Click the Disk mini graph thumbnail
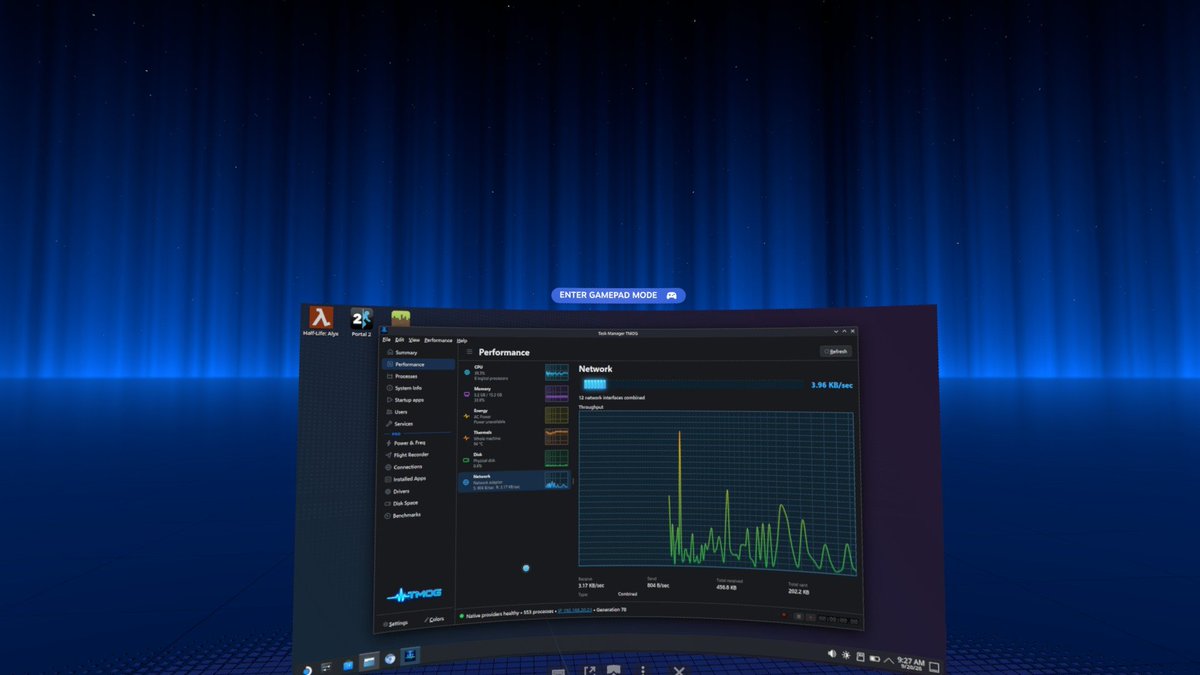 (557, 459)
